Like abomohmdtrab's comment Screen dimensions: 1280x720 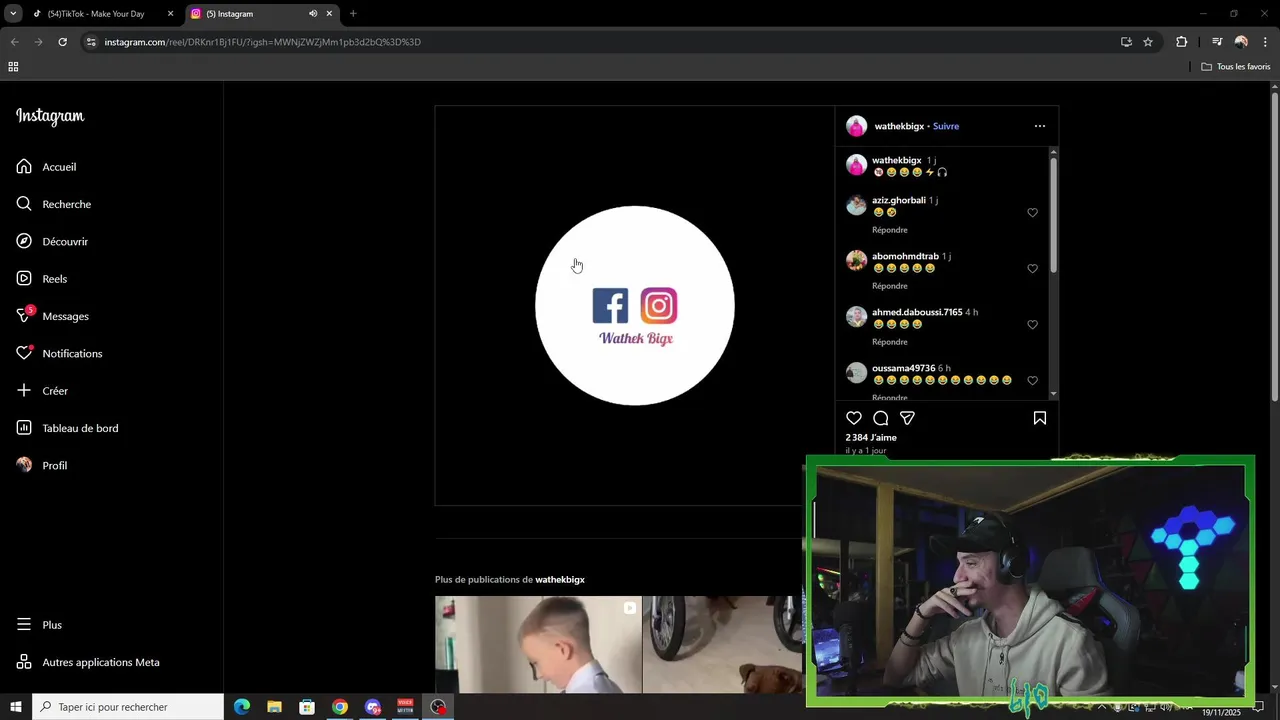coord(1033,269)
